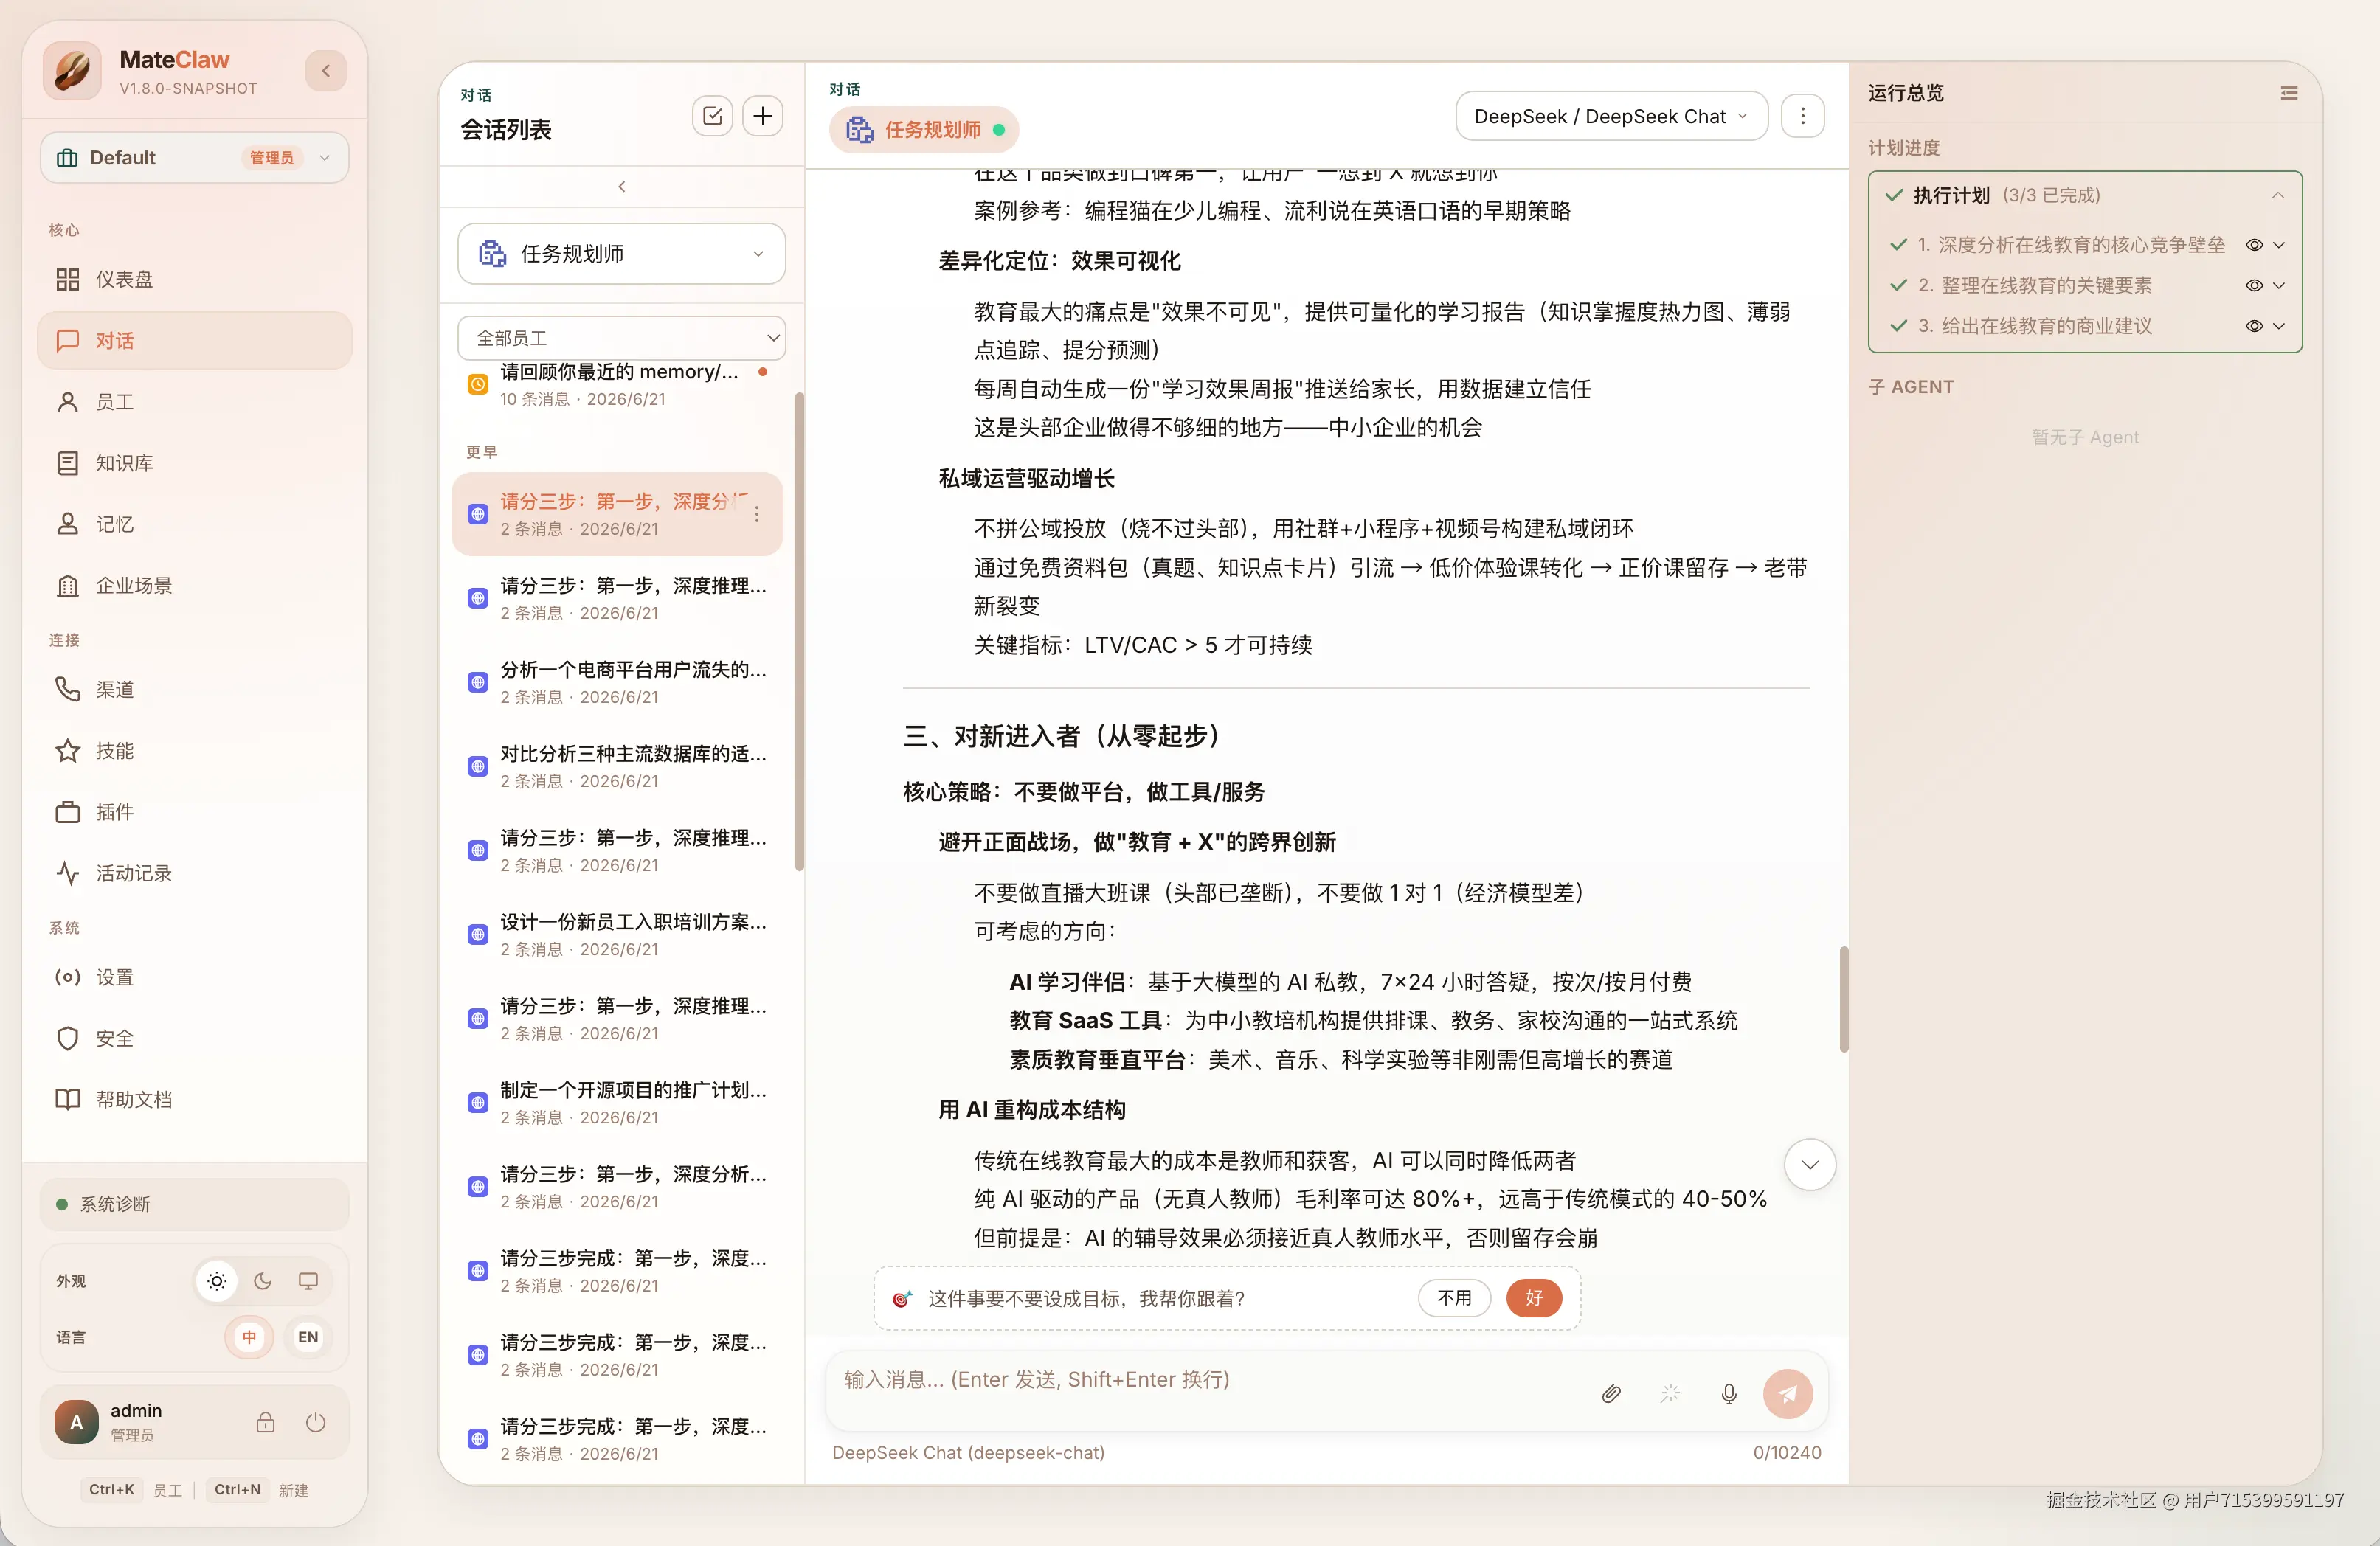
Task: Switch appearance to light mode
Action: (217, 1281)
